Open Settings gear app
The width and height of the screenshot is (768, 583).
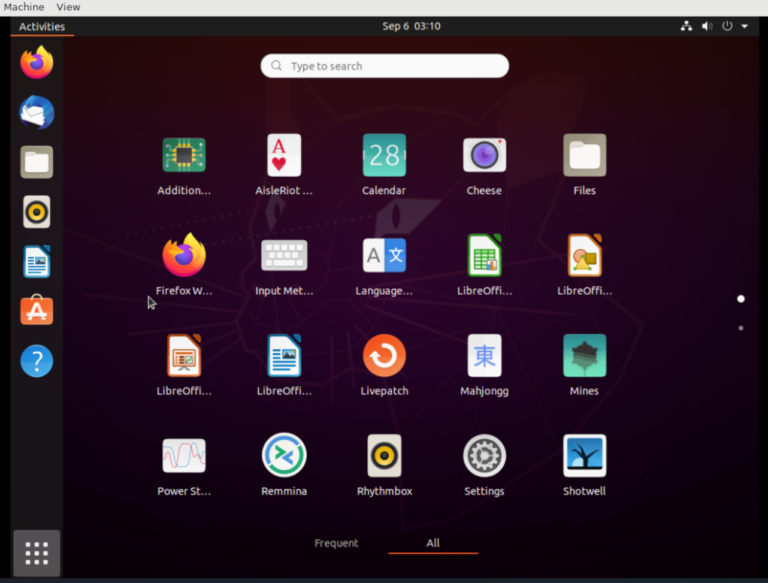(484, 456)
